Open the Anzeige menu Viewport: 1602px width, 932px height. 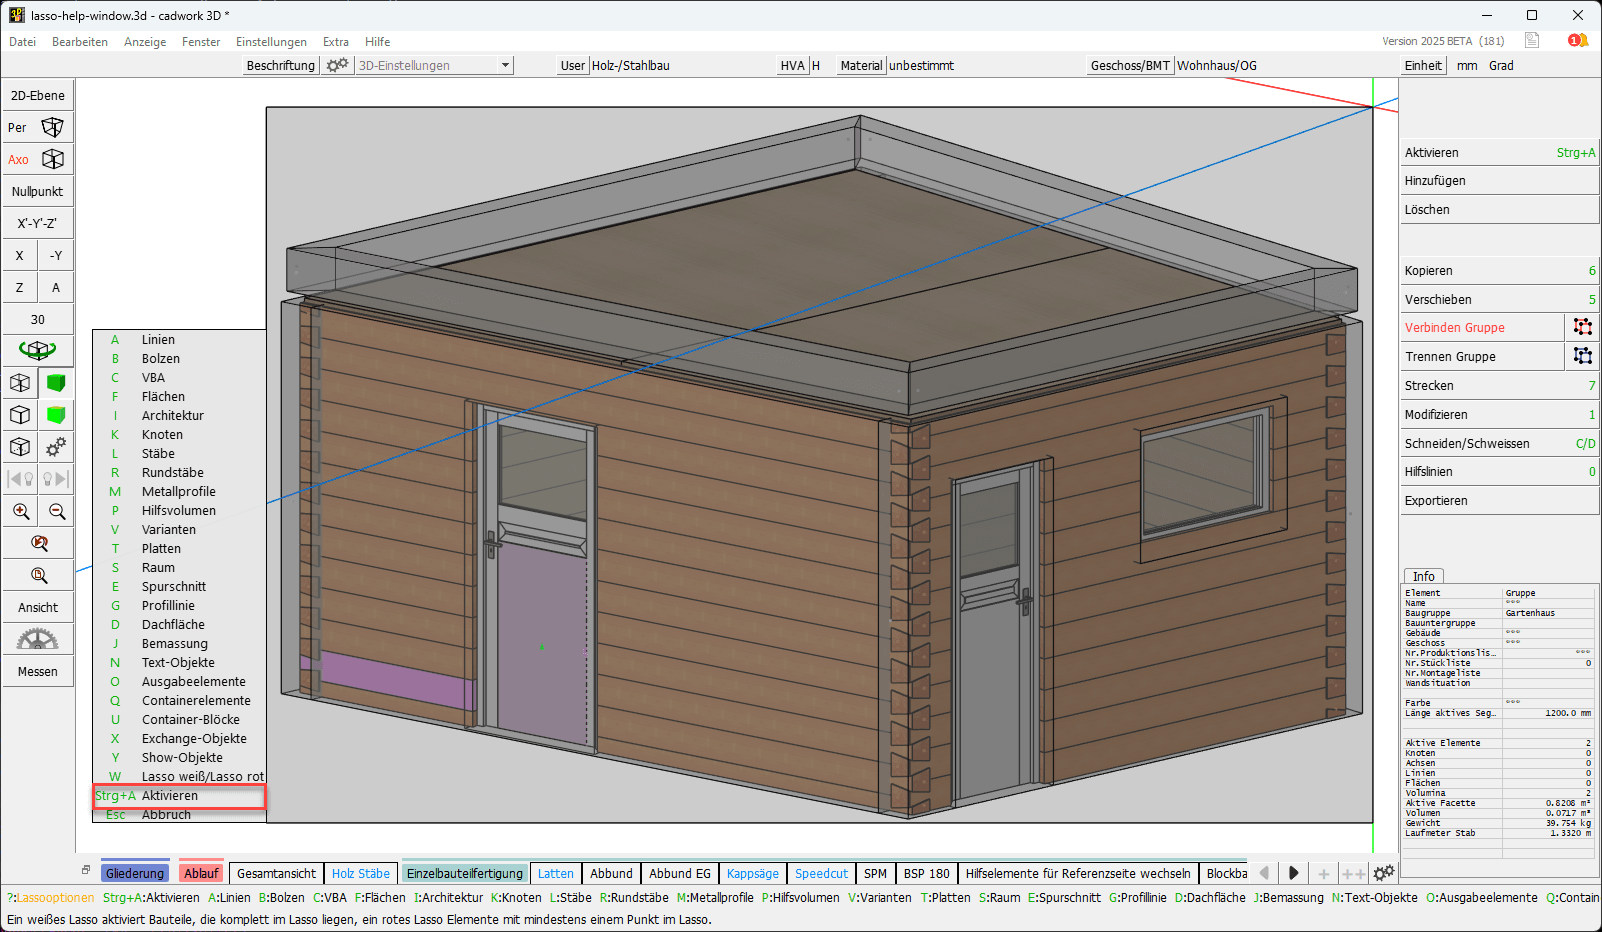pos(145,42)
